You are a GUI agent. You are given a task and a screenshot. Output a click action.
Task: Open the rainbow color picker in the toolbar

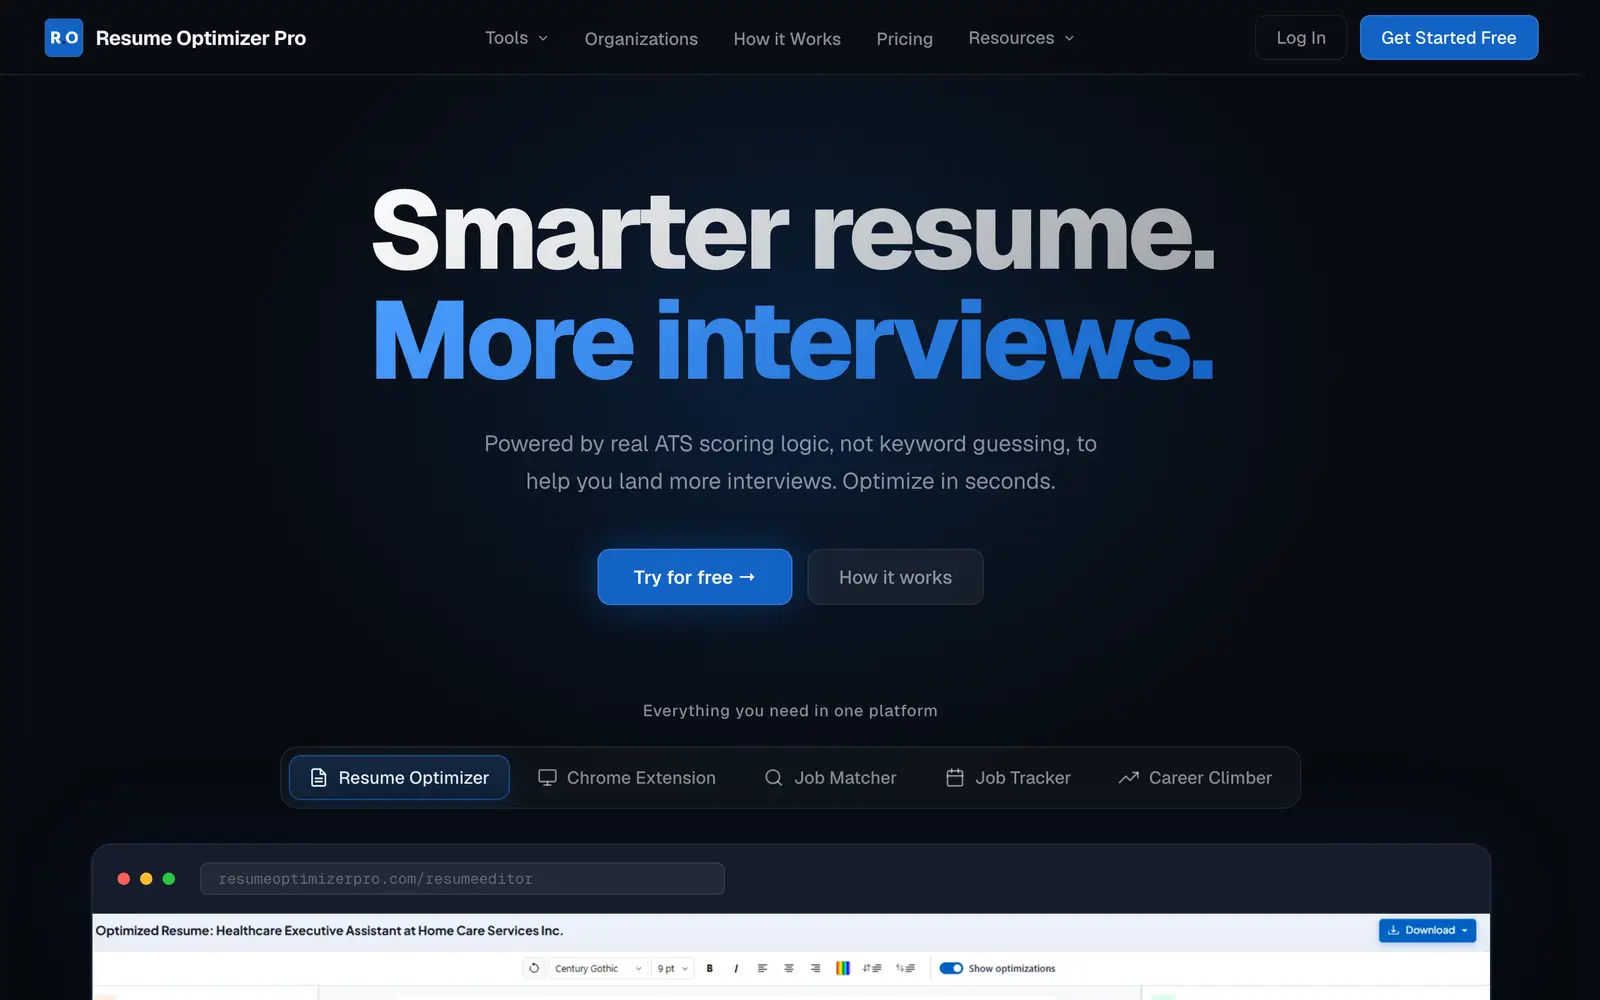[843, 968]
